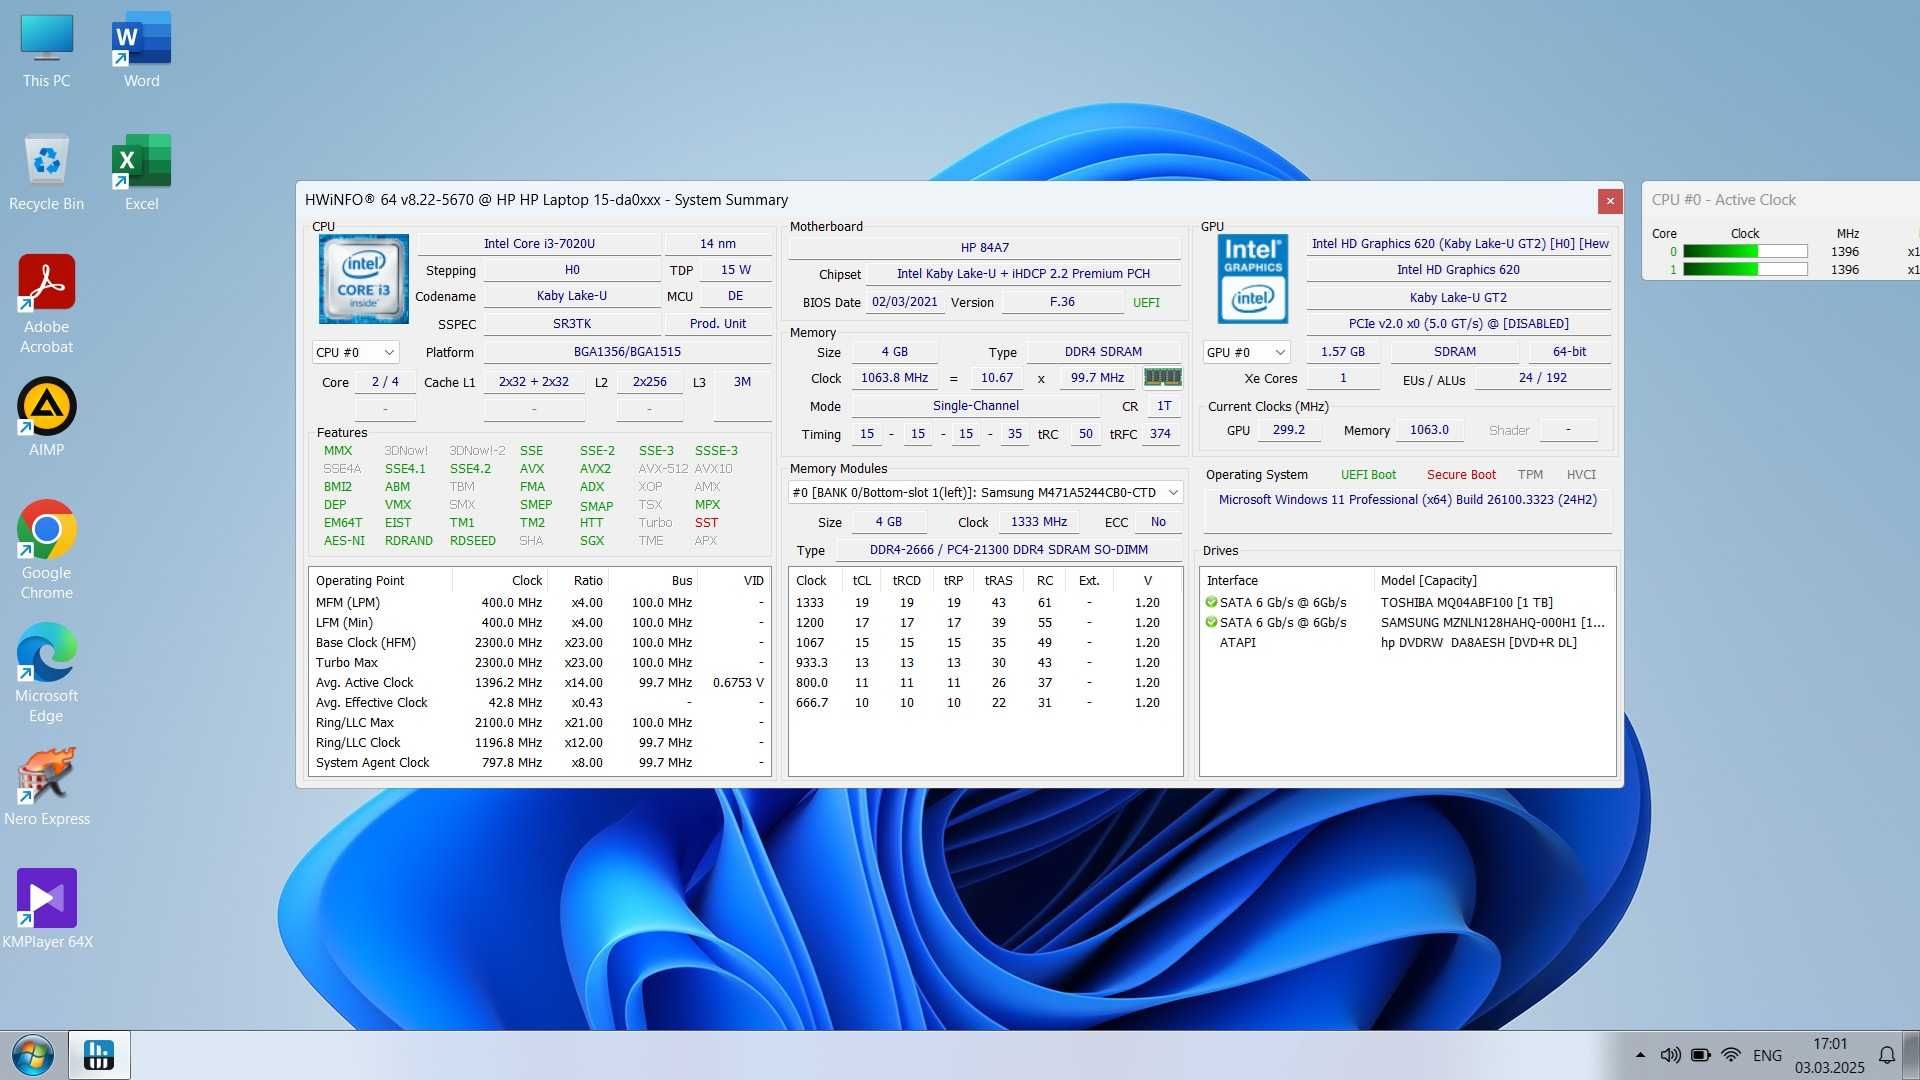Select the 666.7 memory timing row
The image size is (1920, 1080).
985,702
